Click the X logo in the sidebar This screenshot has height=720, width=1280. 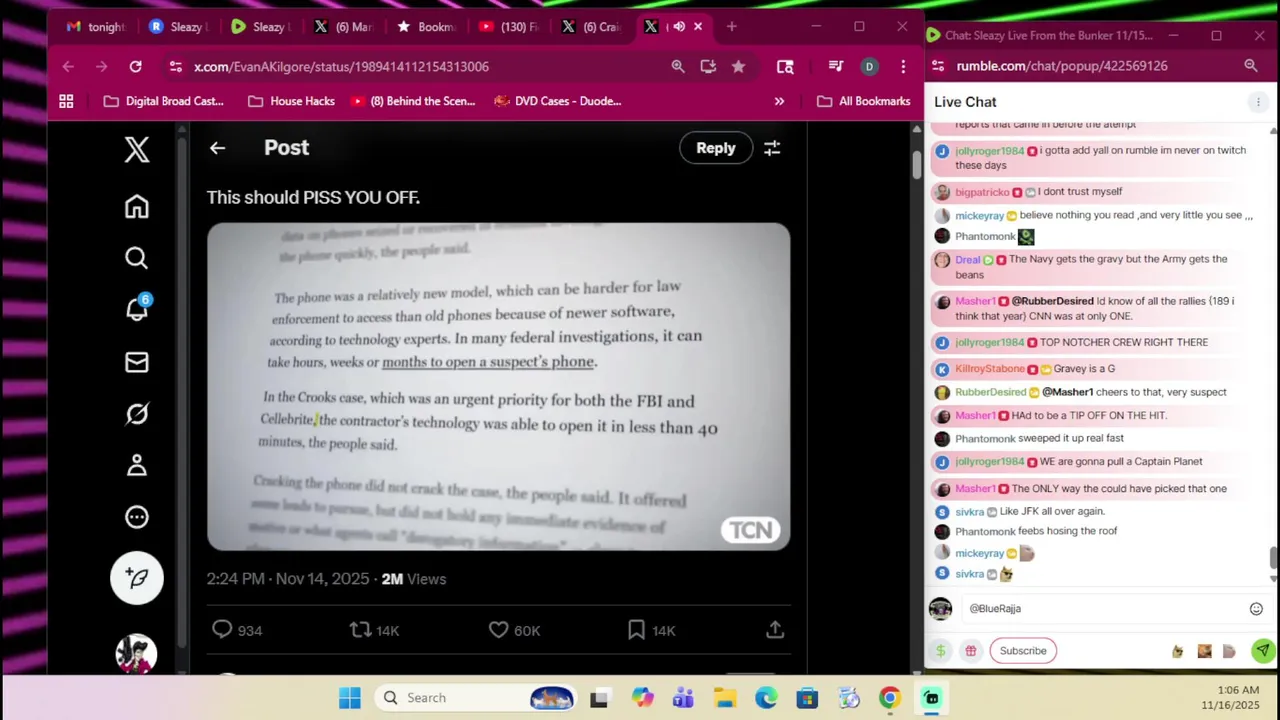click(137, 150)
